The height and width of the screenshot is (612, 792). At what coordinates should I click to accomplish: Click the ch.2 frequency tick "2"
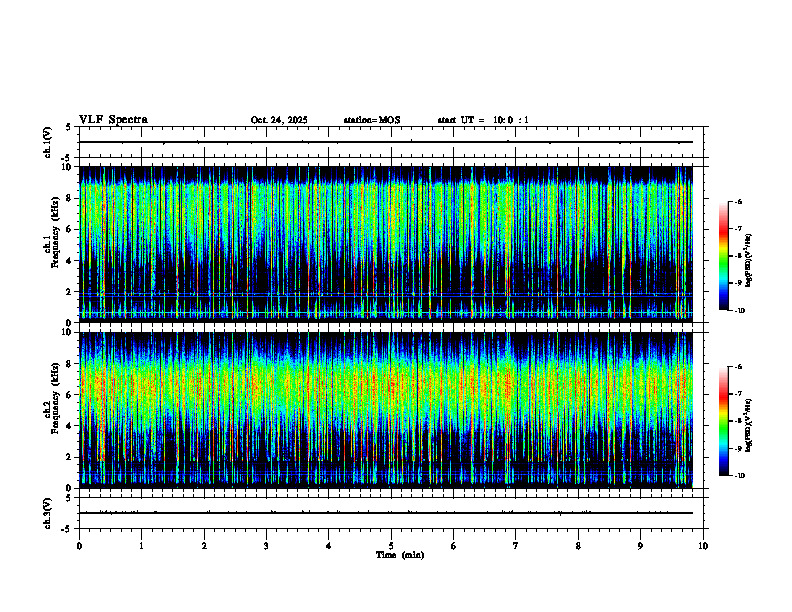pyautogui.click(x=69, y=457)
